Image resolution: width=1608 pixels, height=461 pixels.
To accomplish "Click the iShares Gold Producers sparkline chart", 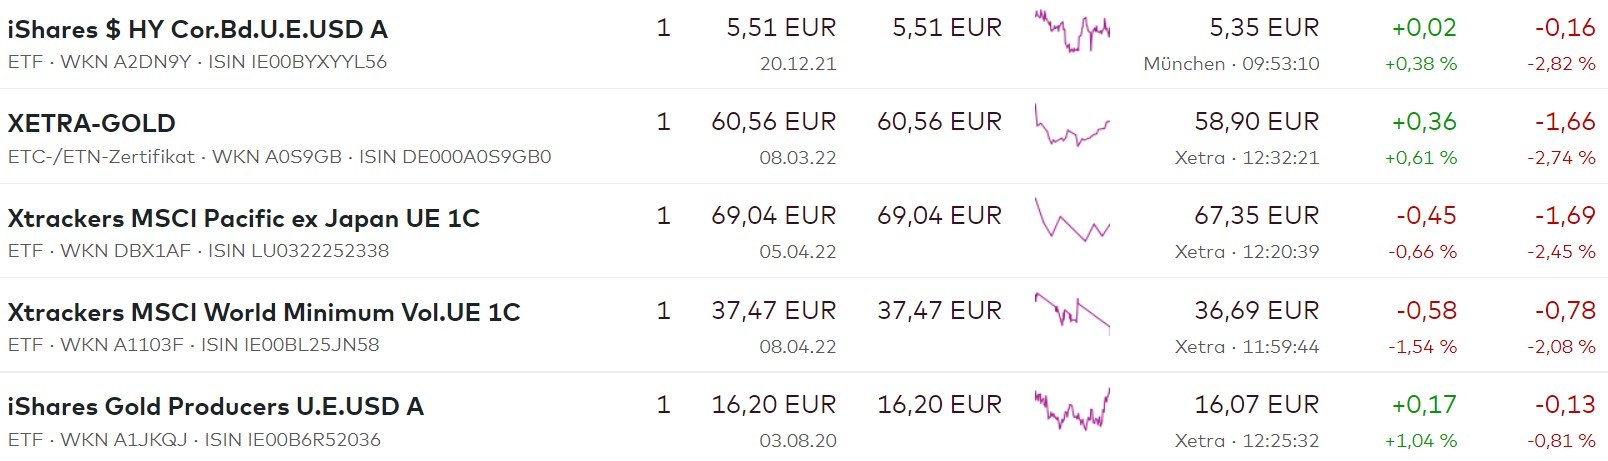I will tap(1072, 408).
